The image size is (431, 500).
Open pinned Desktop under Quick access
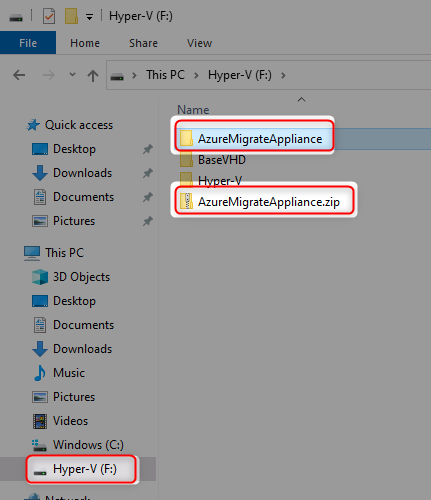click(x=74, y=149)
